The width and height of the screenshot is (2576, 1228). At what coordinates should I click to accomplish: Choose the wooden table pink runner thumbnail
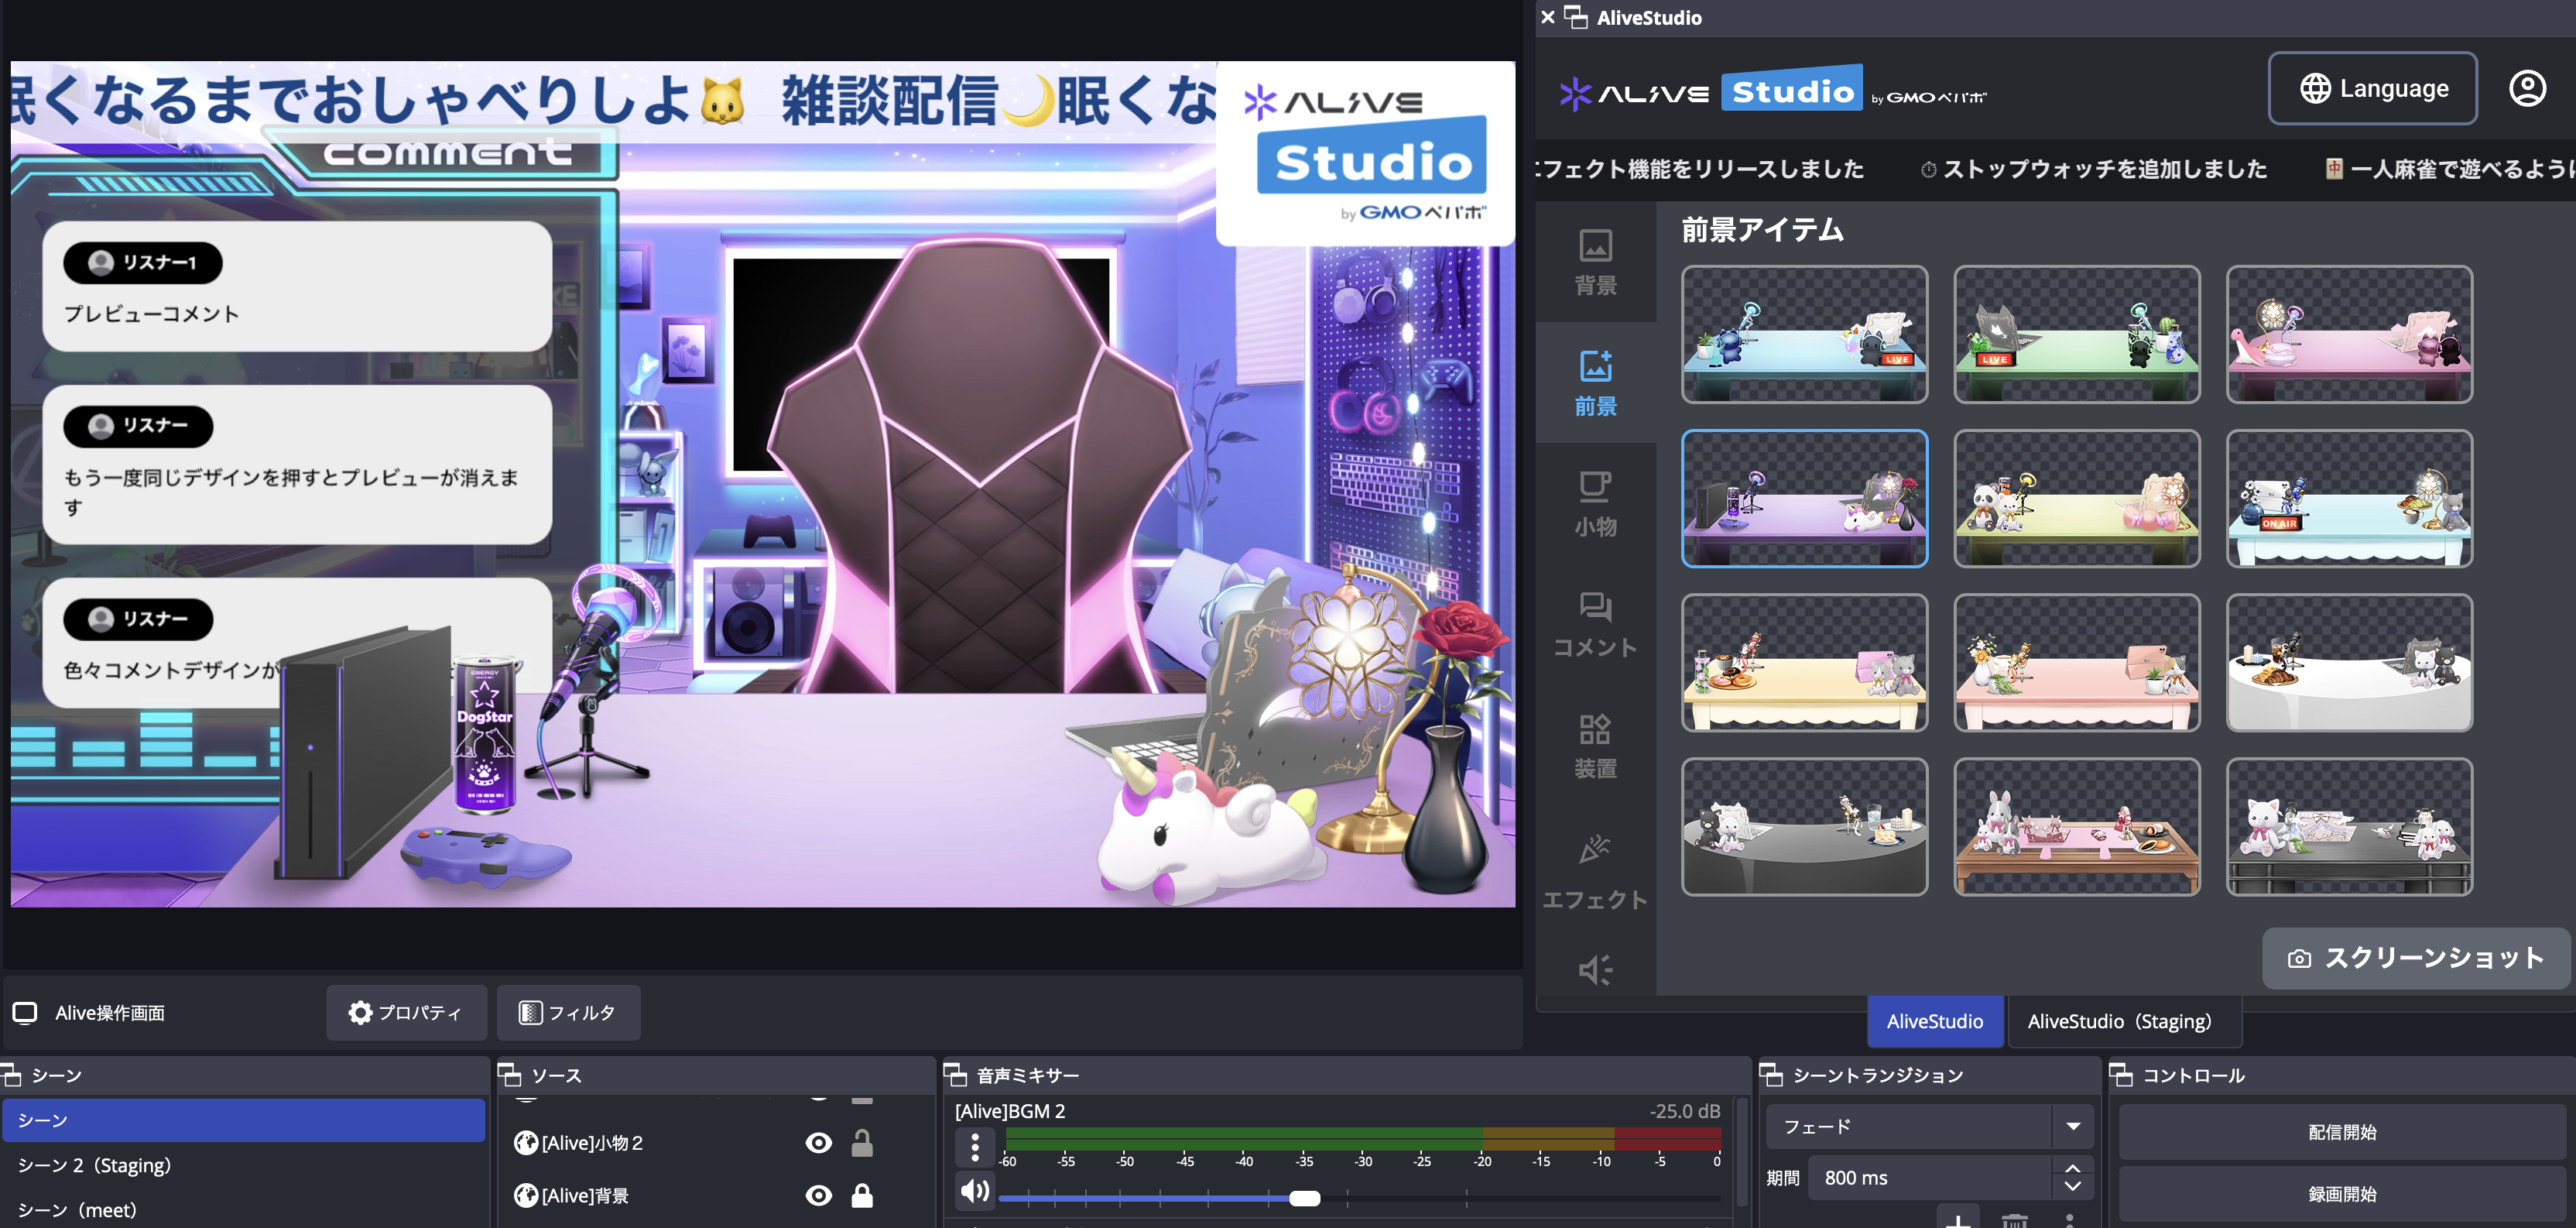click(x=2076, y=827)
